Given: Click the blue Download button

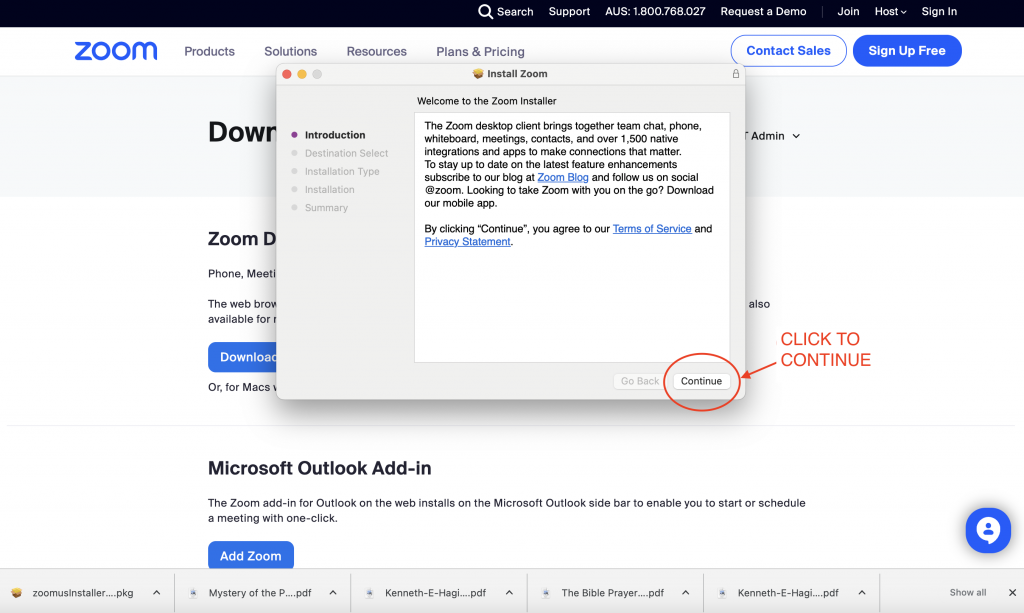Looking at the screenshot, I should [x=243, y=357].
